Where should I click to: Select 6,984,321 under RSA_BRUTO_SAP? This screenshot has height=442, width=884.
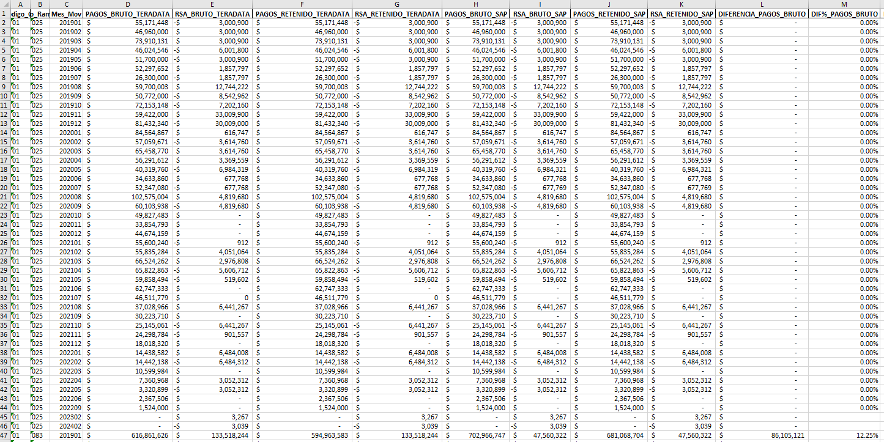pos(540,169)
